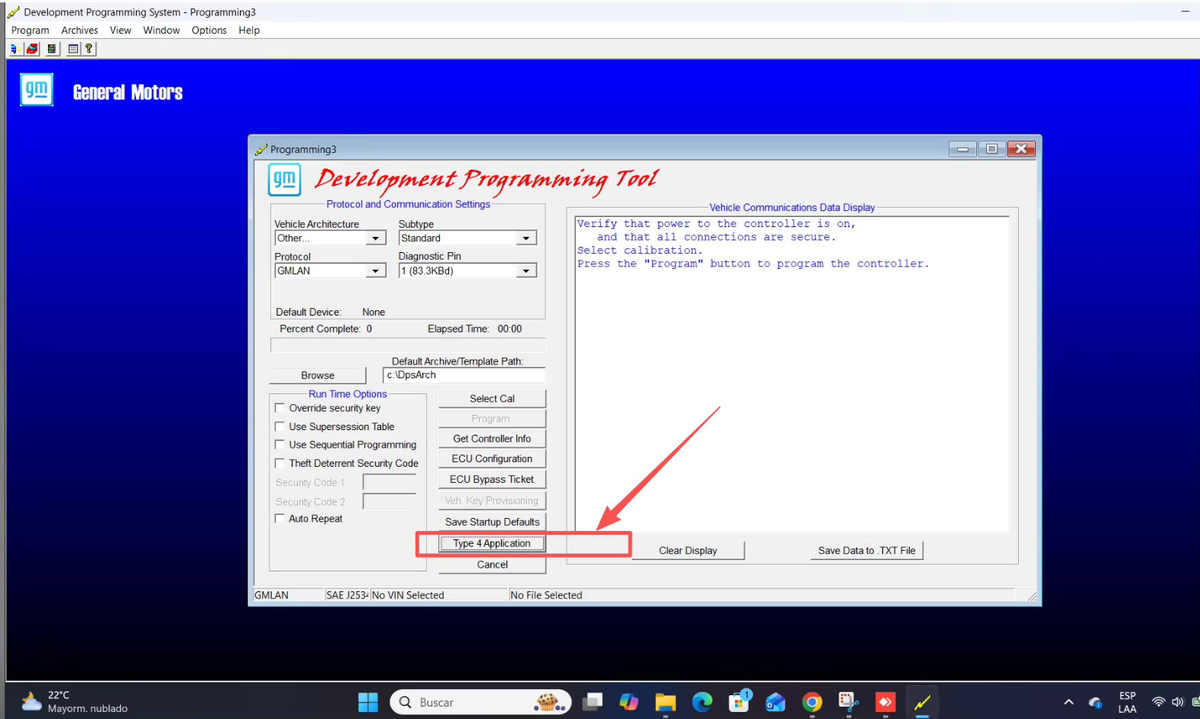Click the red car toolbar icon
The image size is (1200, 719).
point(32,48)
